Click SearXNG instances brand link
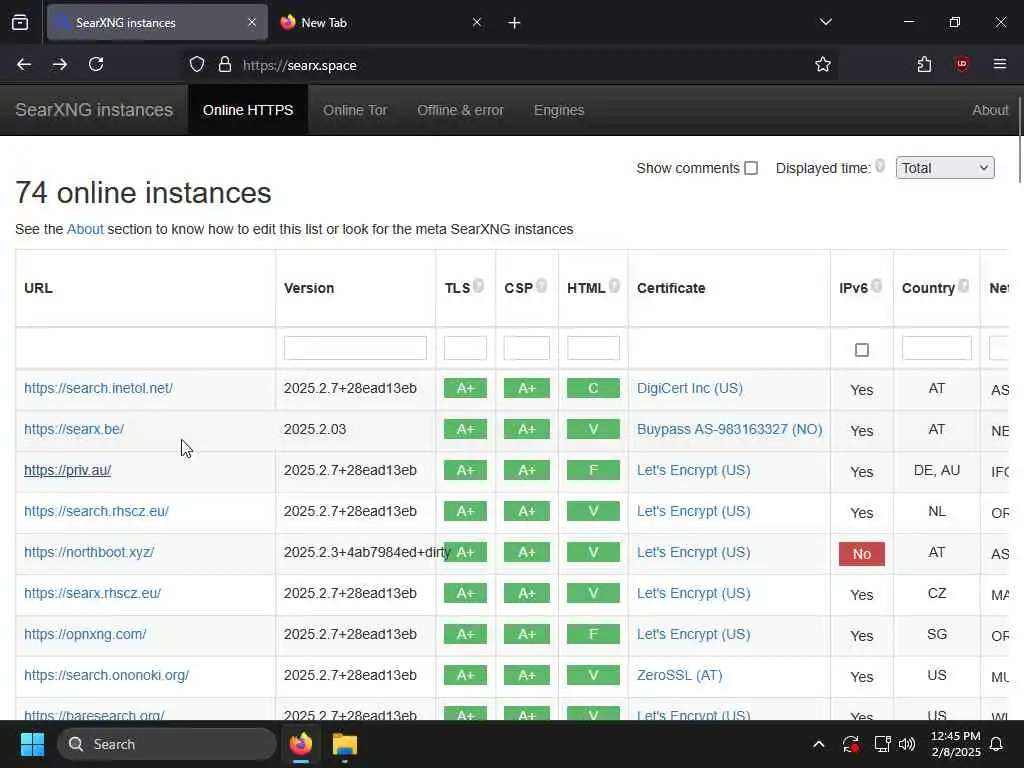Screen dimensions: 1024x768 [x=94, y=110]
